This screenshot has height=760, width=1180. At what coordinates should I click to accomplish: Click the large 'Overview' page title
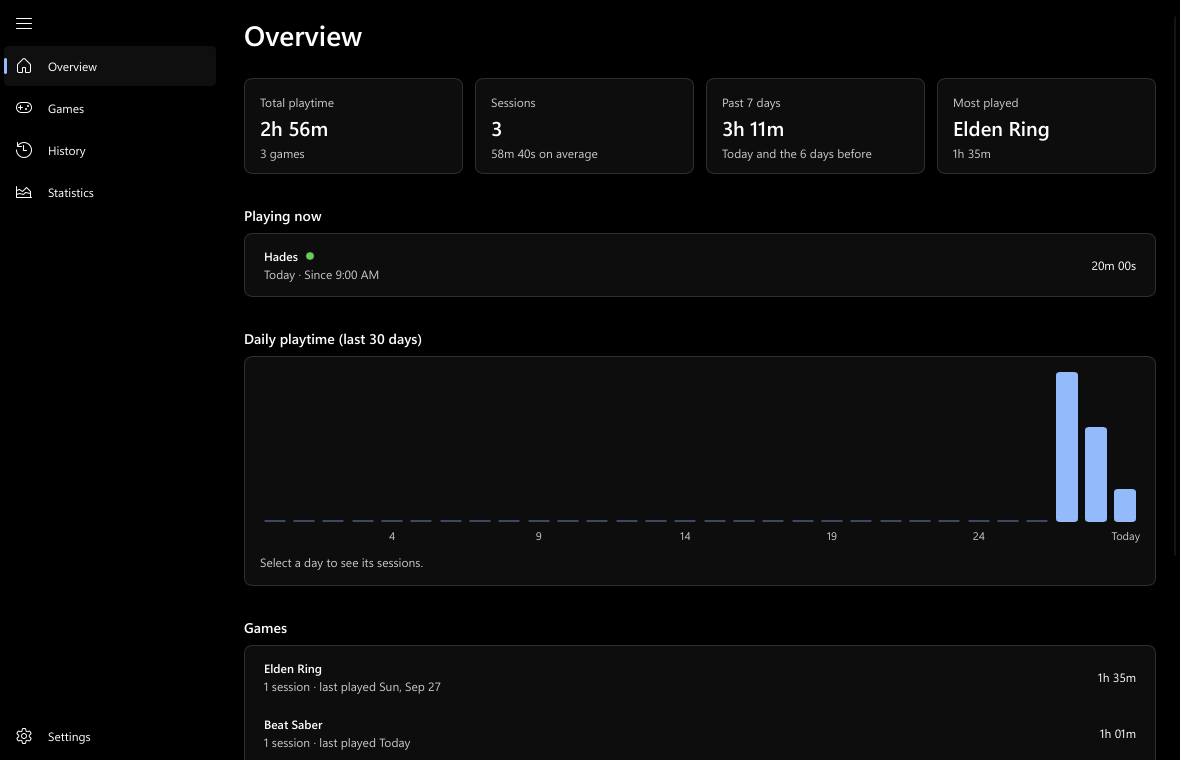303,36
